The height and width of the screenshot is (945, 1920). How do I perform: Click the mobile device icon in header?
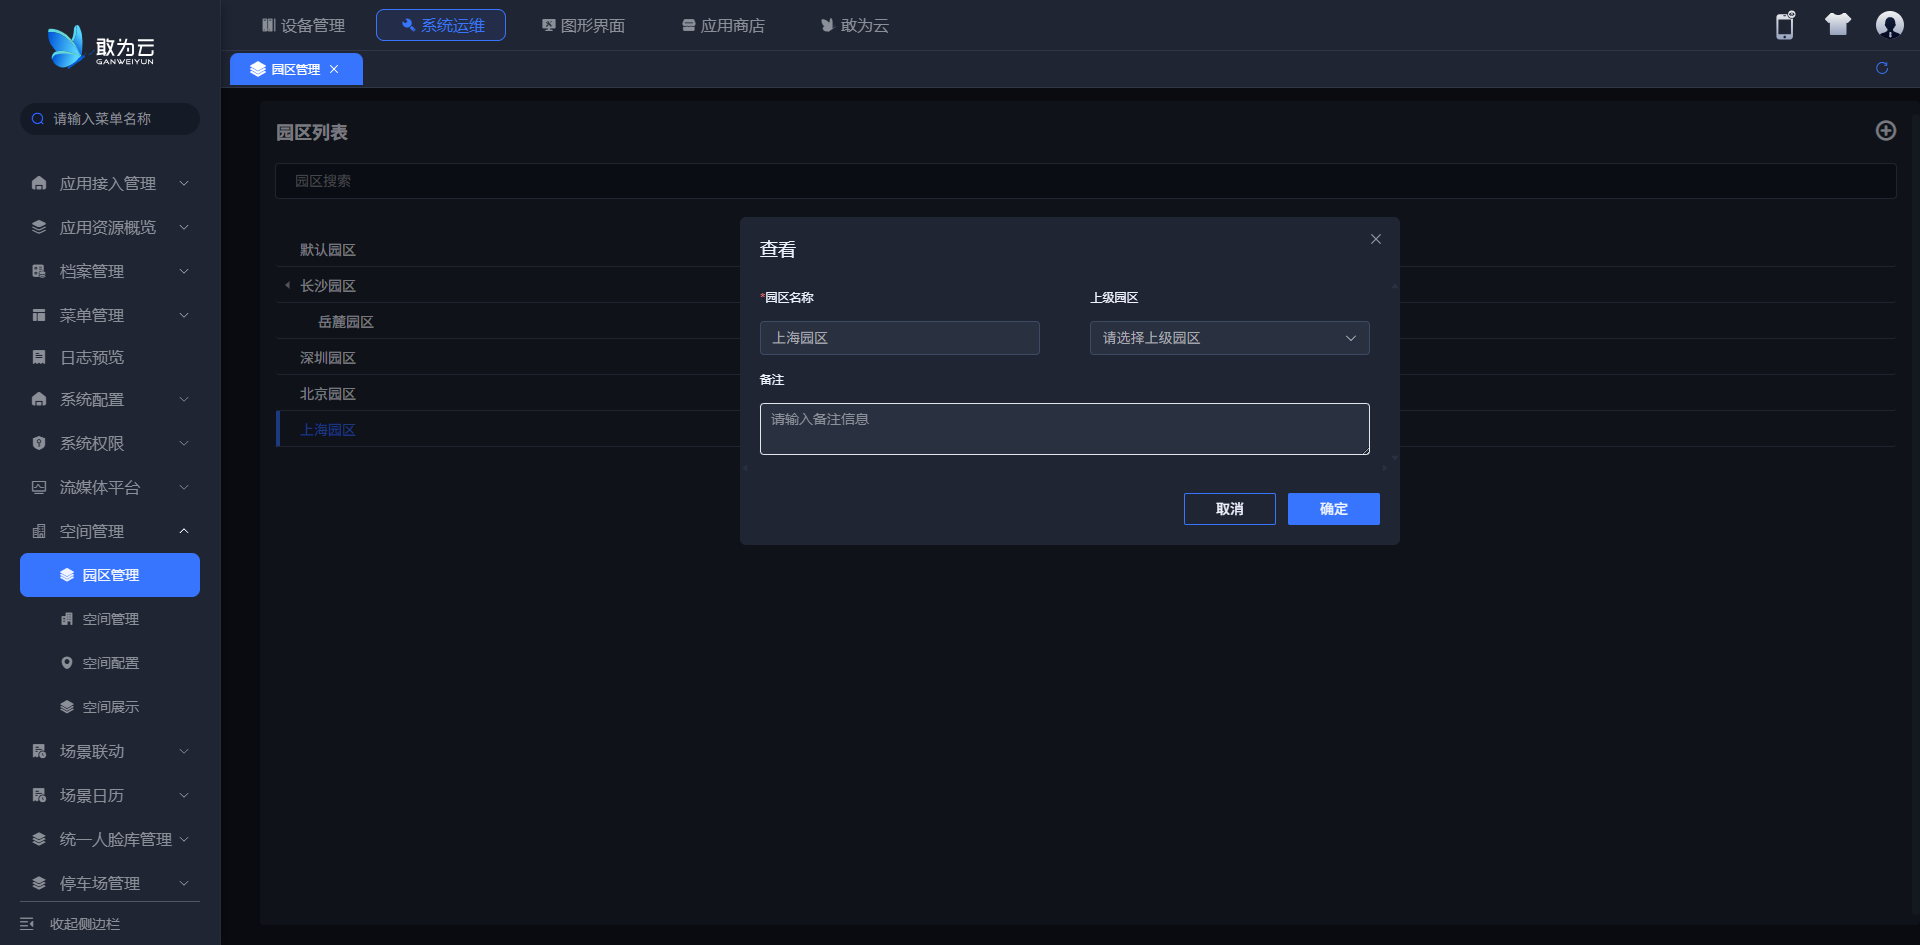pos(1785,25)
